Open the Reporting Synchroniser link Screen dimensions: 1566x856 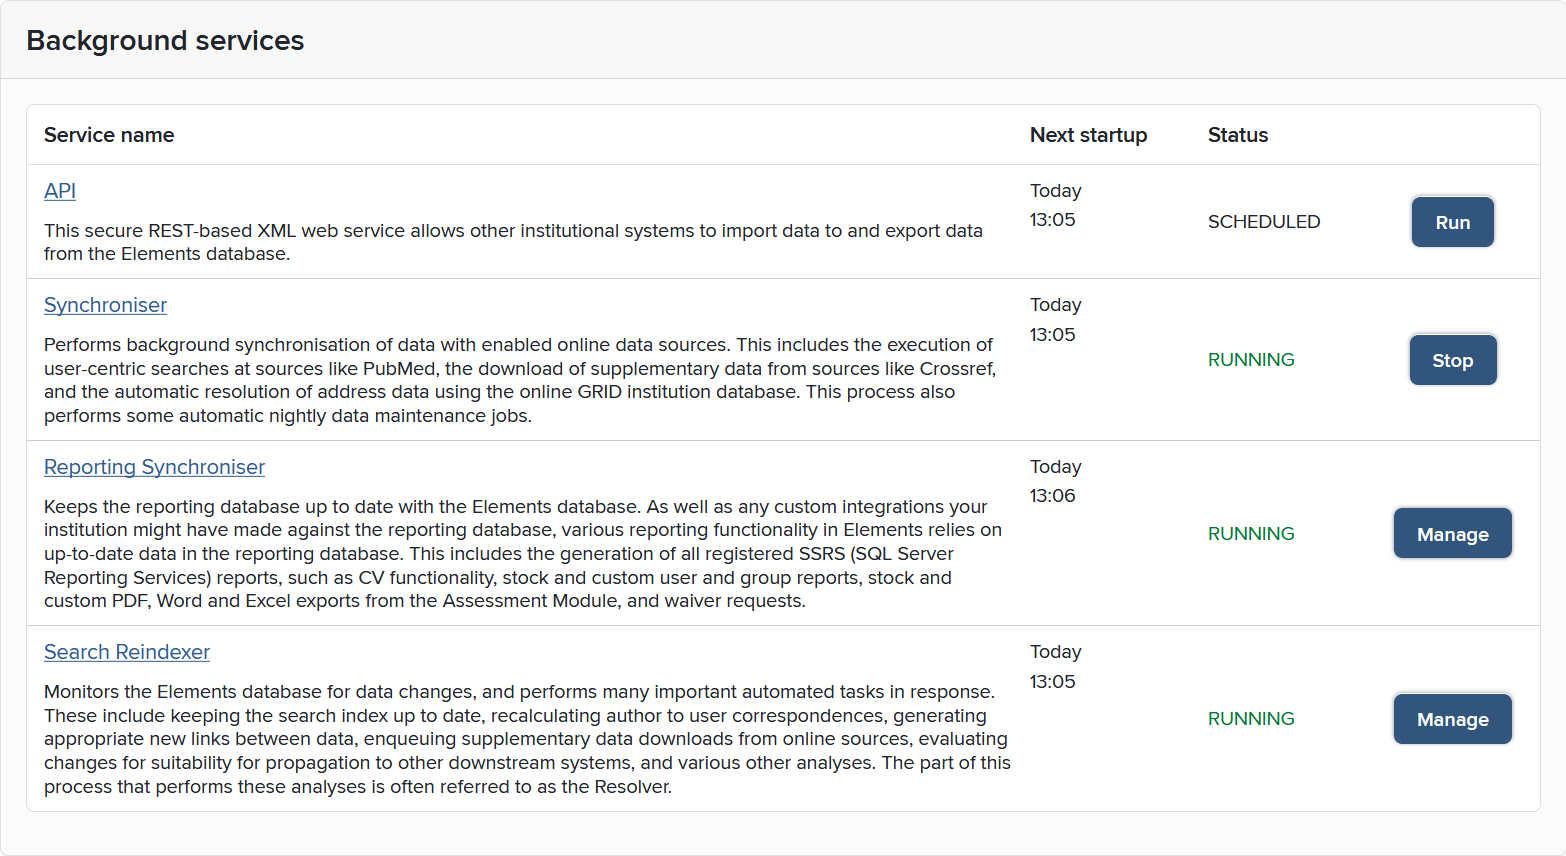pos(154,467)
